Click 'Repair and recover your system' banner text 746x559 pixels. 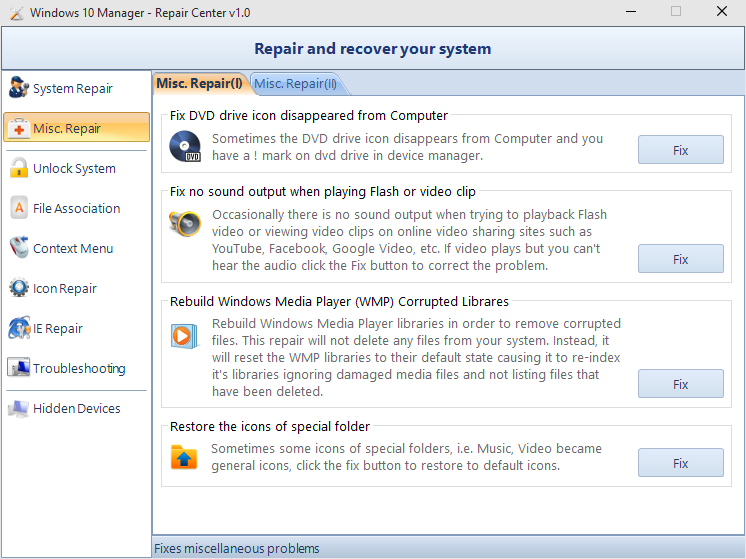click(x=373, y=49)
